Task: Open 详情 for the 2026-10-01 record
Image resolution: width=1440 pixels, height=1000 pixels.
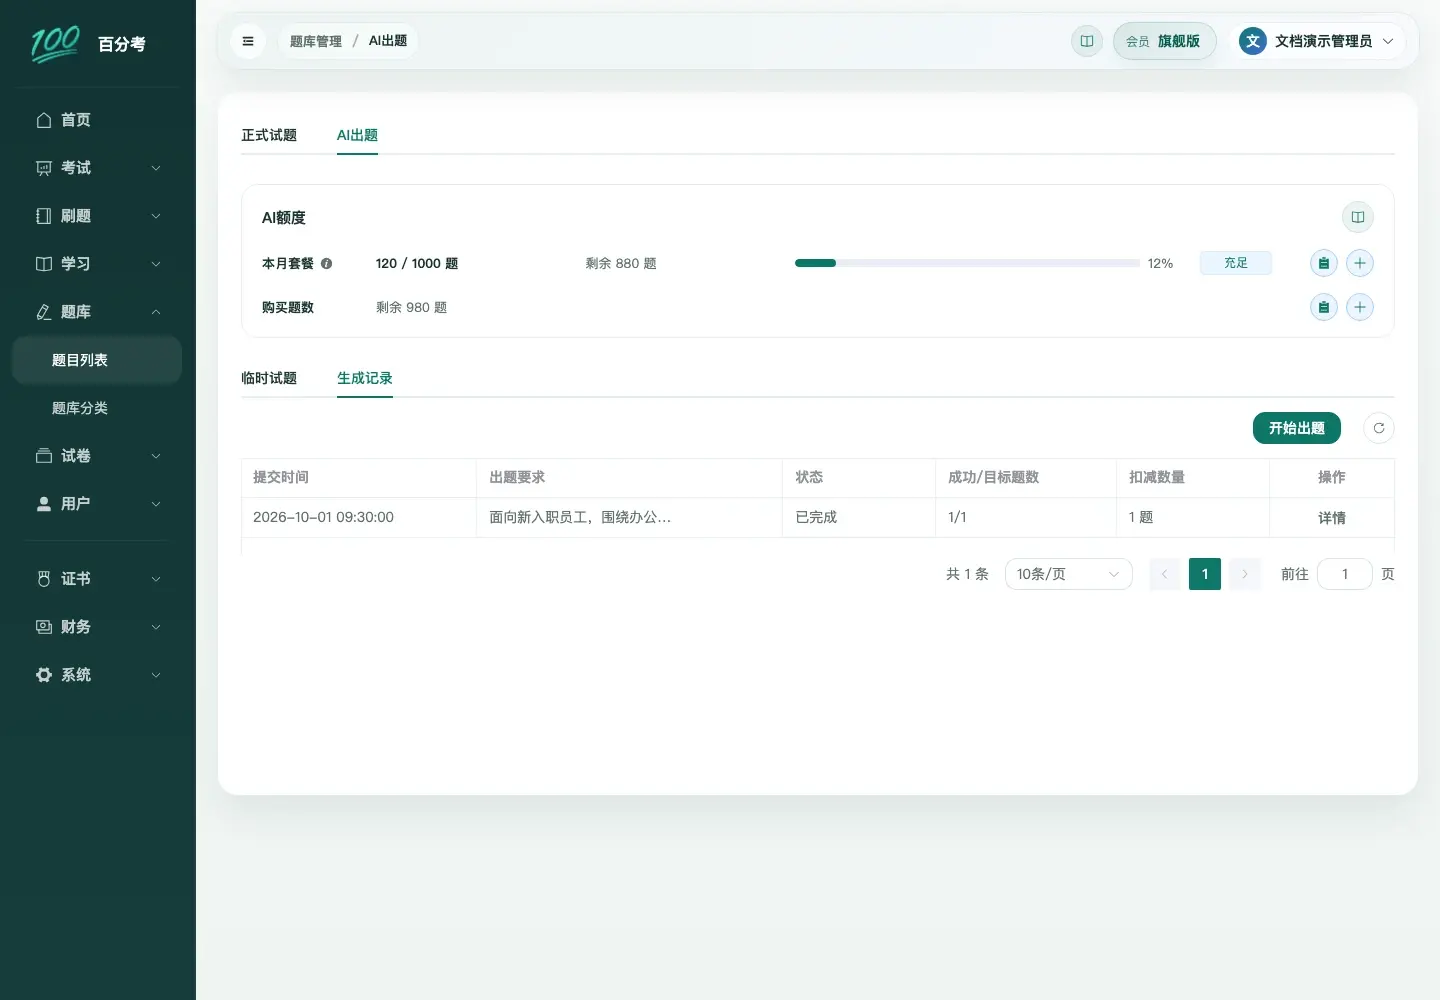Action: click(x=1332, y=518)
